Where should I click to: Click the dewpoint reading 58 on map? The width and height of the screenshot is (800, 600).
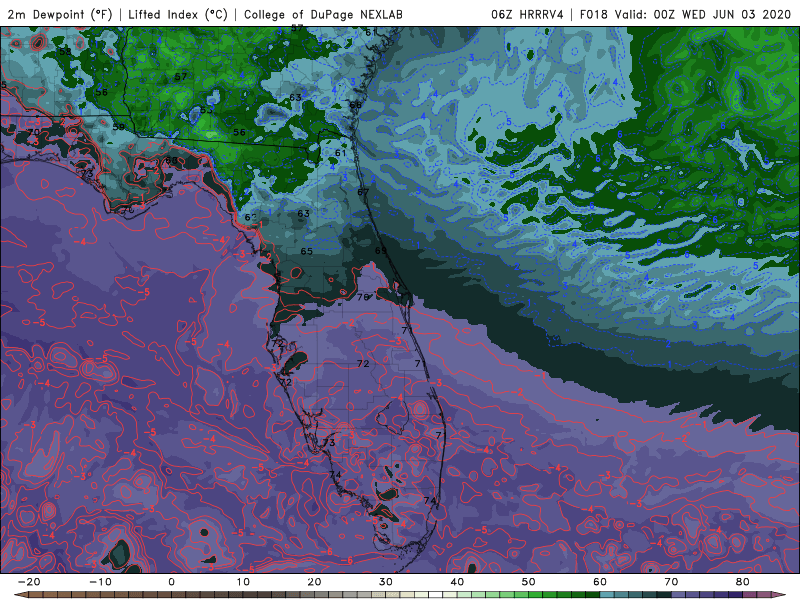tap(65, 52)
